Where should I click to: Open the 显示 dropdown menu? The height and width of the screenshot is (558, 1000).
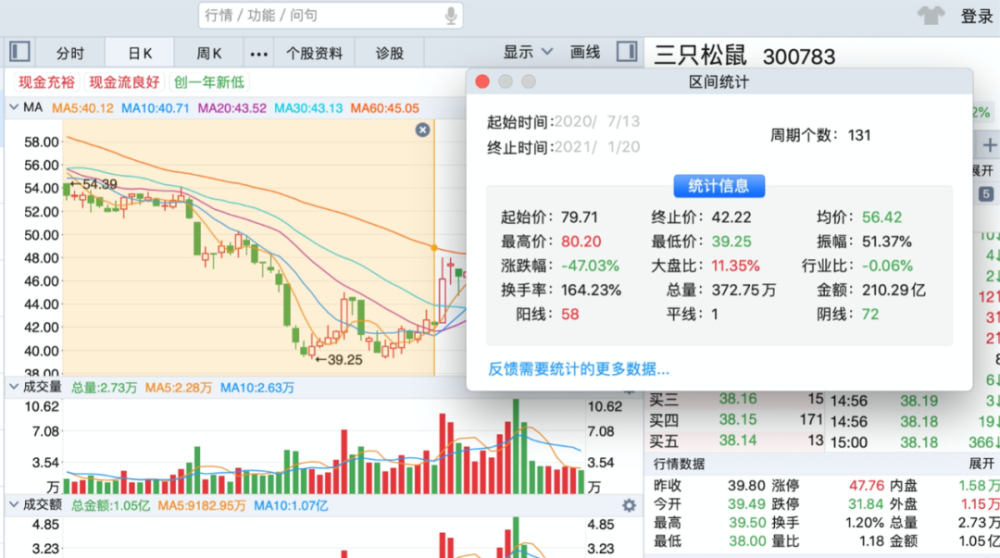528,52
